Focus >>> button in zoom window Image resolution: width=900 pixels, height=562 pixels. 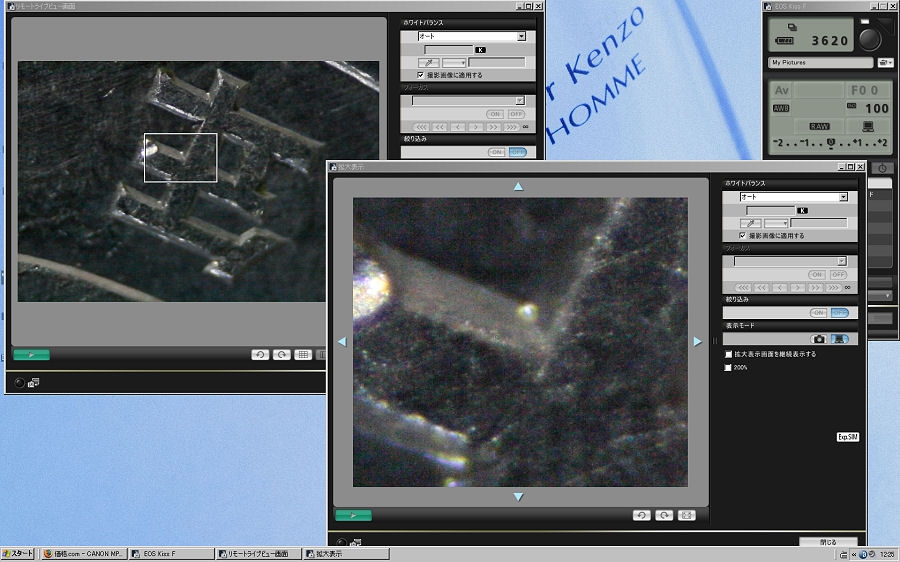(832, 288)
